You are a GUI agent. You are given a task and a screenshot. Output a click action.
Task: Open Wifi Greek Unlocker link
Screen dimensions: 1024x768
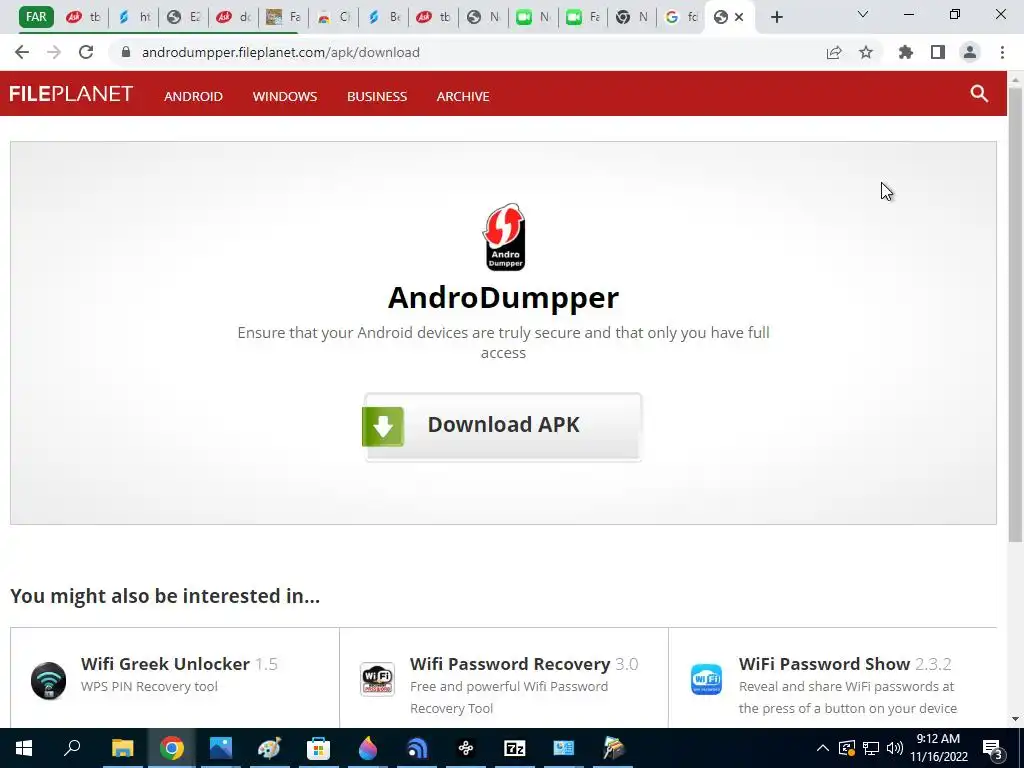coord(165,664)
